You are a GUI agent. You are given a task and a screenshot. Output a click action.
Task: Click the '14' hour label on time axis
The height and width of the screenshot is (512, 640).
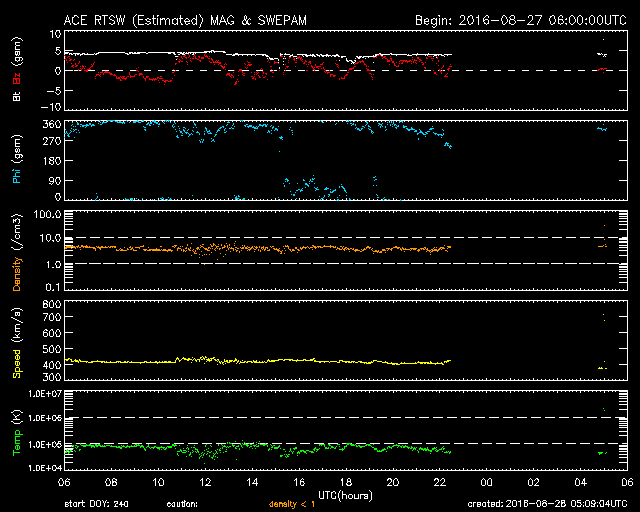[252, 483]
